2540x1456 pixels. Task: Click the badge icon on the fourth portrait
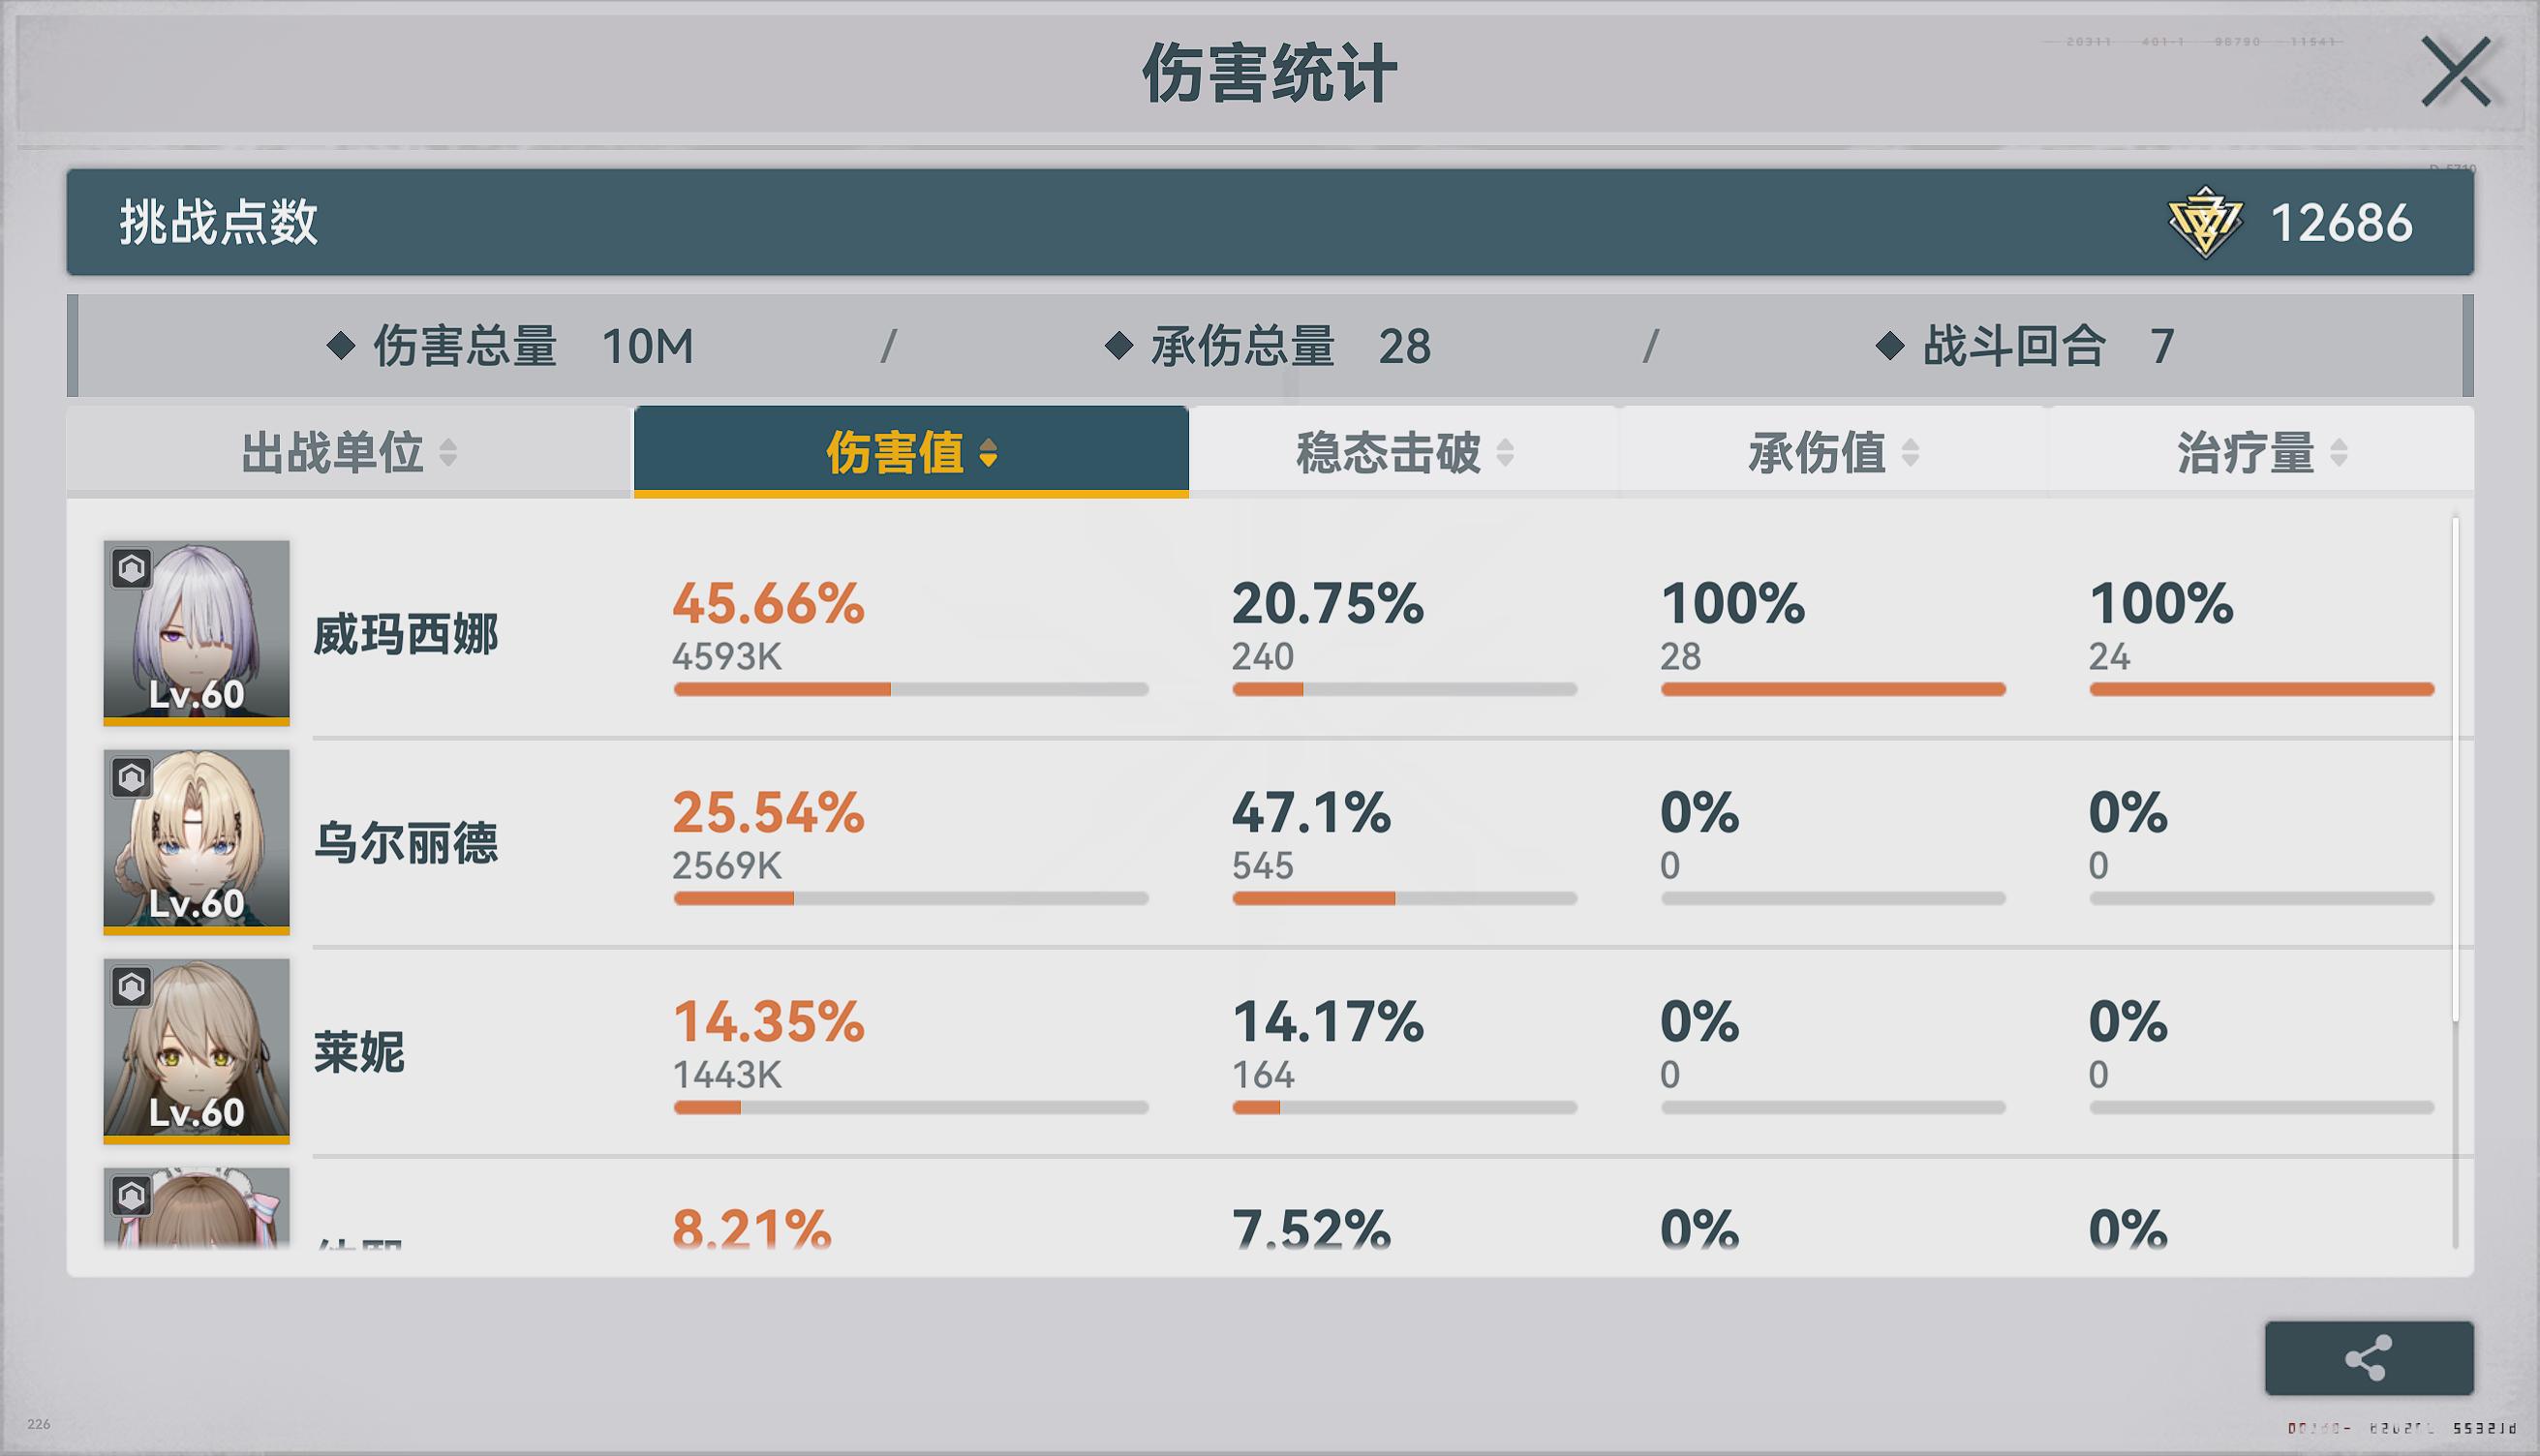coord(131,1195)
